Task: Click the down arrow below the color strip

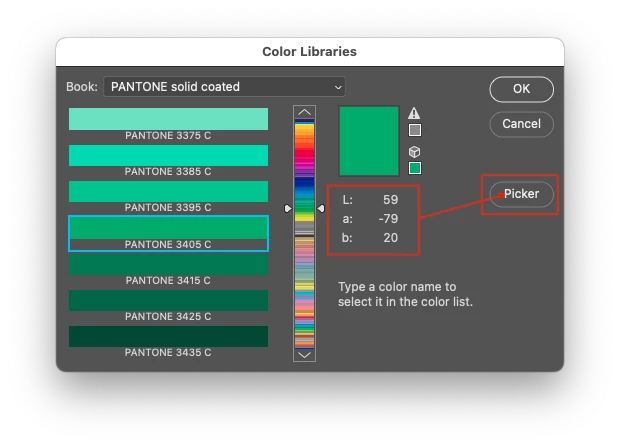Action: 304,355
